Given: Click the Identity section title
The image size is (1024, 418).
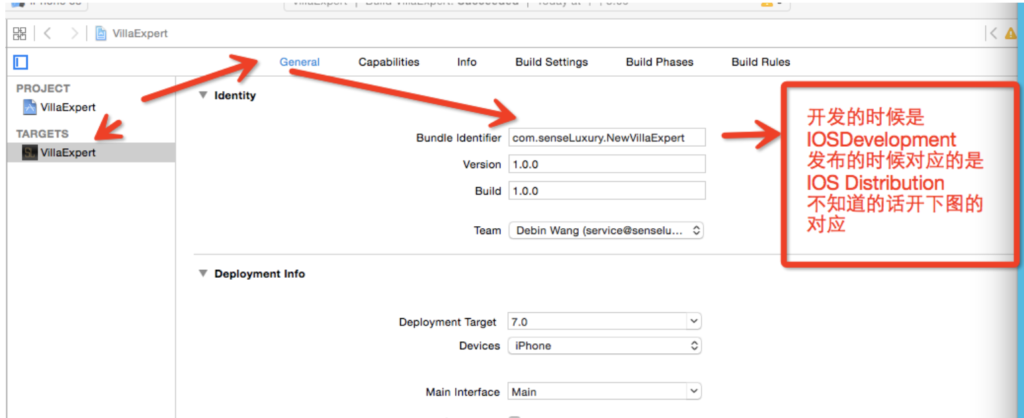Looking at the screenshot, I should pos(235,95).
